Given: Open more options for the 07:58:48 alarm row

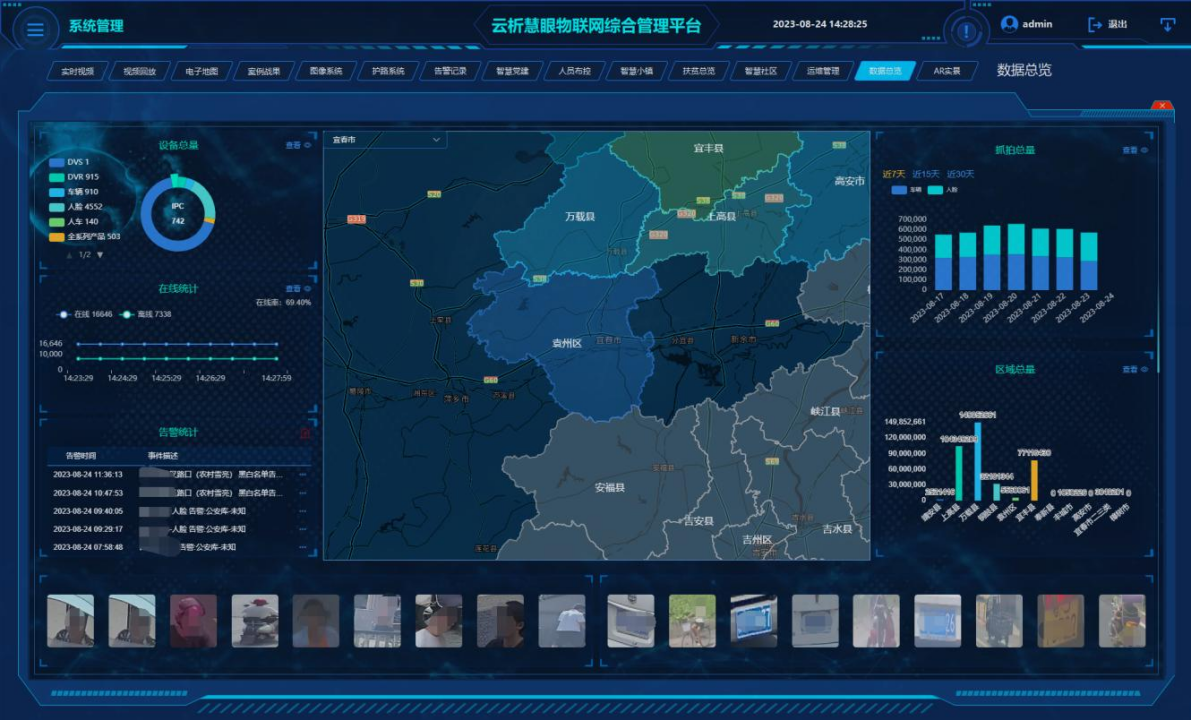Looking at the screenshot, I should pyautogui.click(x=303, y=547).
